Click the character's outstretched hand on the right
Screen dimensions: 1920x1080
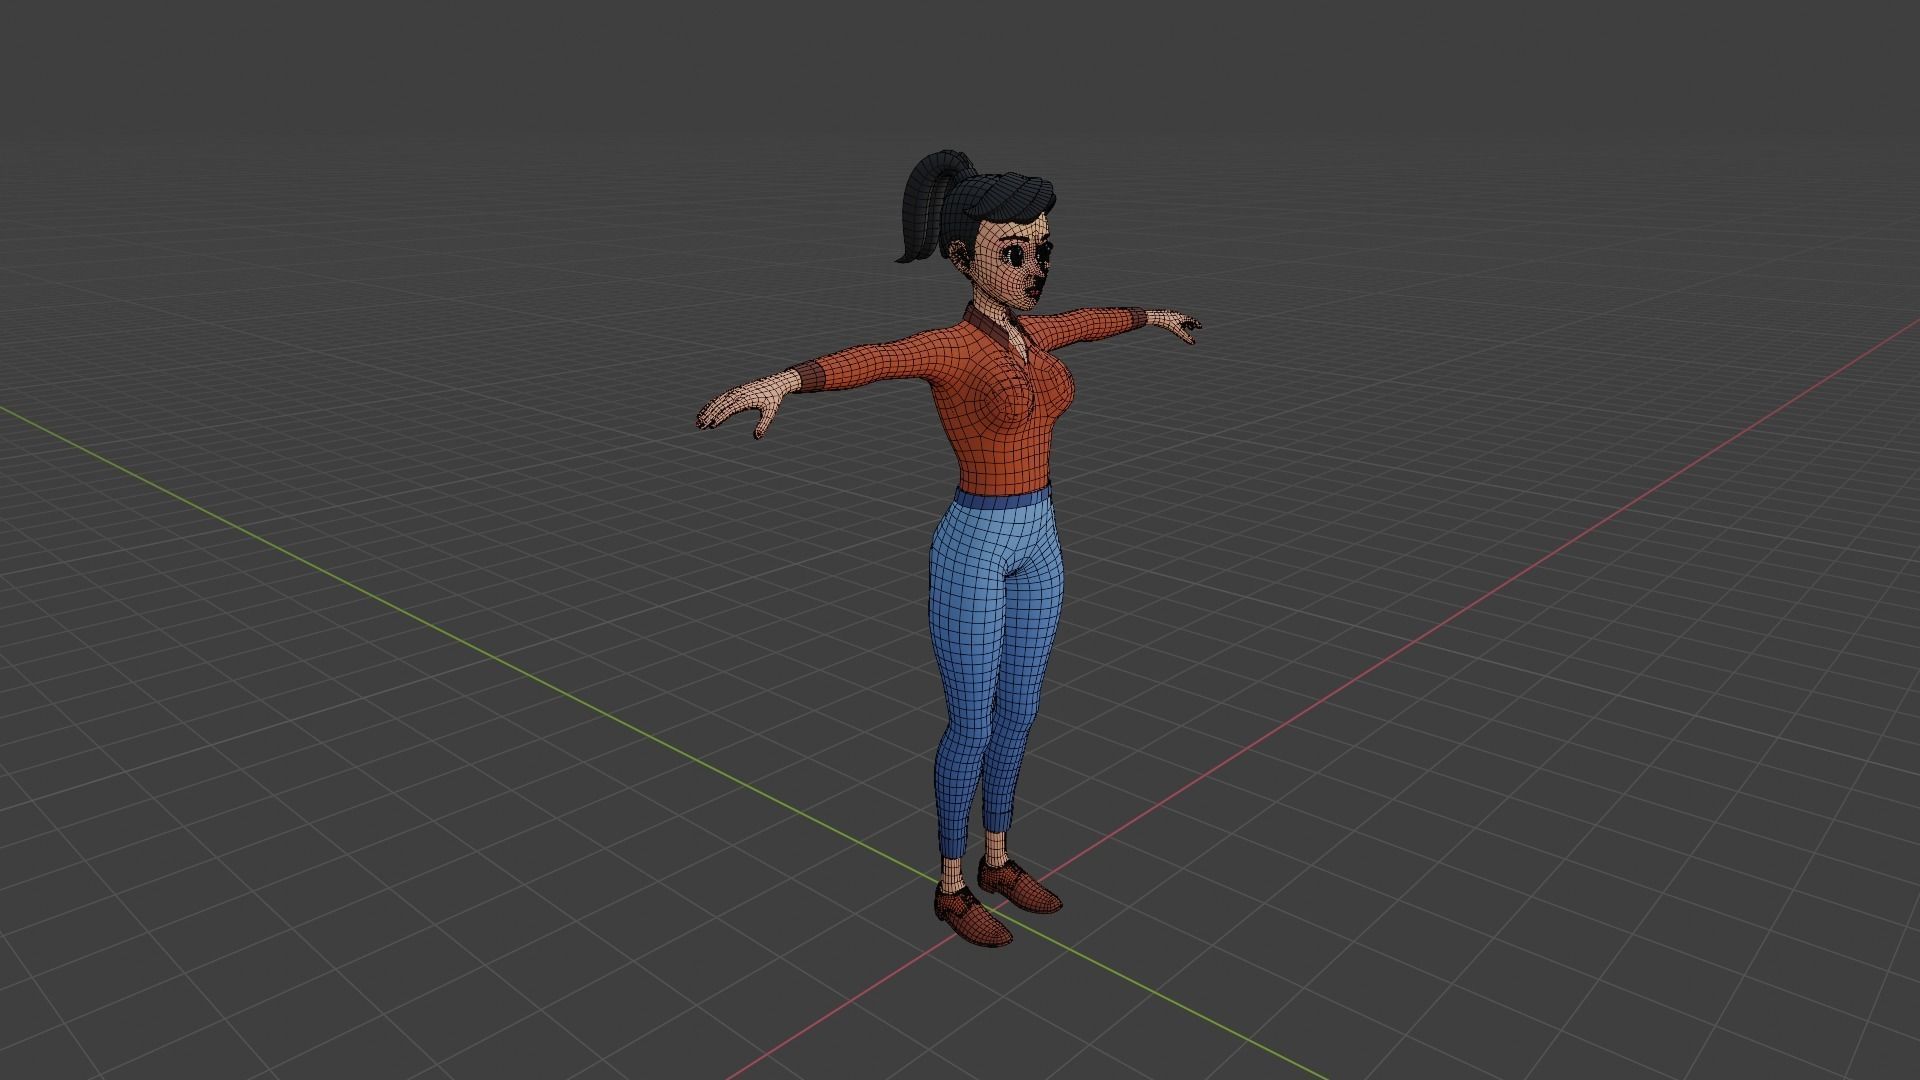point(1174,324)
